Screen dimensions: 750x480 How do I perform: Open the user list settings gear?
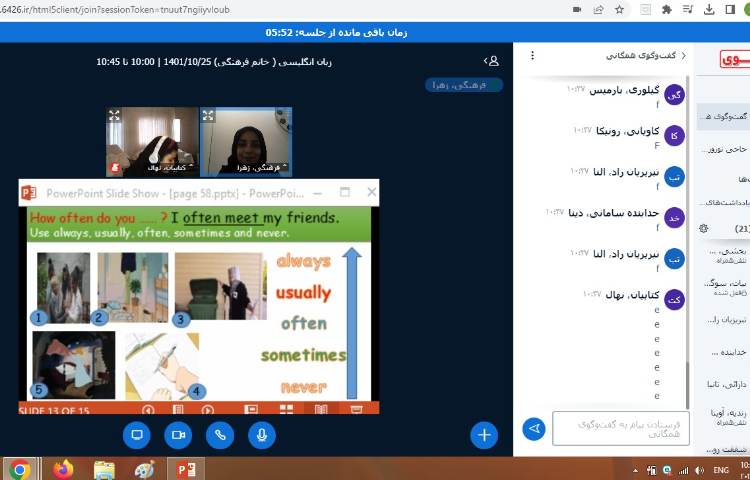(x=704, y=229)
